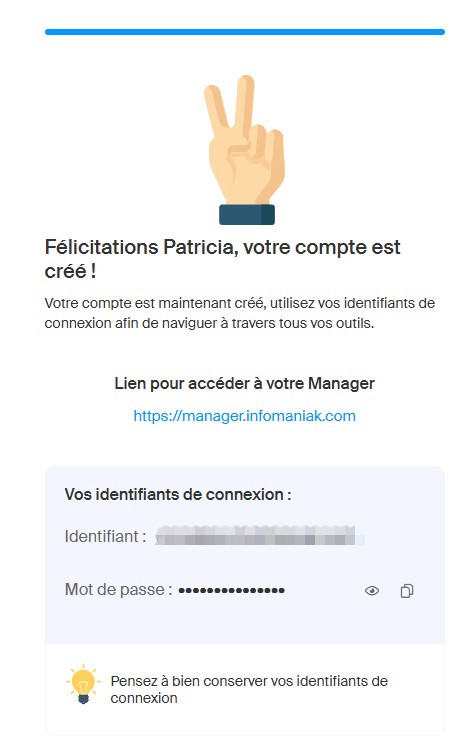
Task: Show the password with the eye icon
Action: pyautogui.click(x=372, y=590)
